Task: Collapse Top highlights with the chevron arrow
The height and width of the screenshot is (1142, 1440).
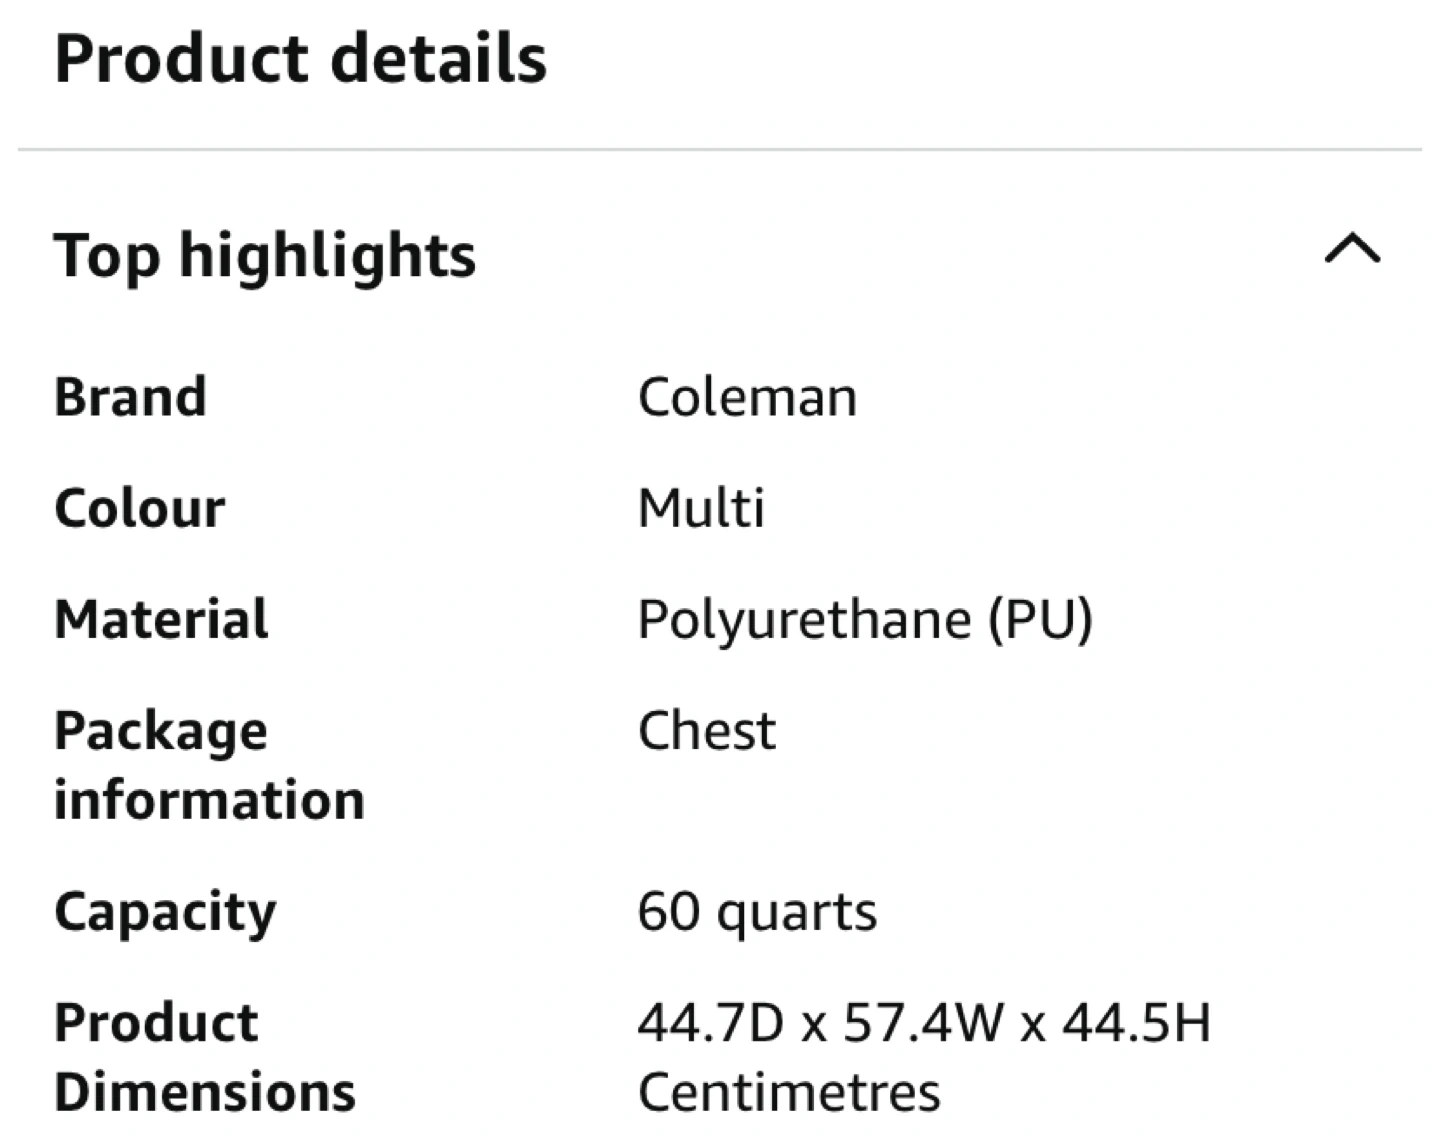Action: tap(1352, 248)
